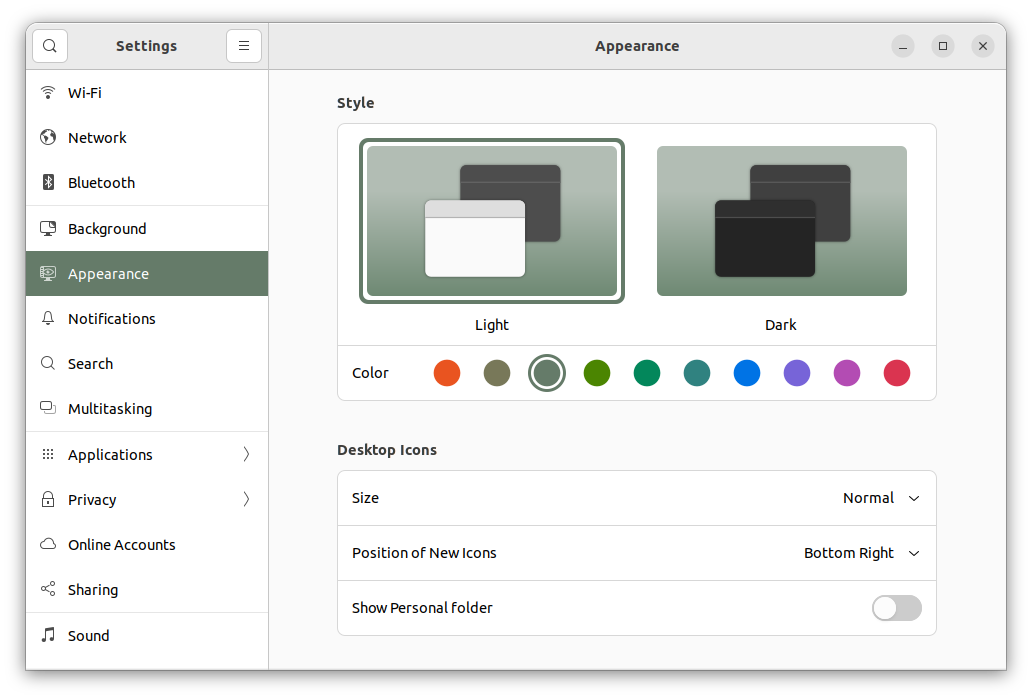1032x699 pixels.
Task: Click the Sound music note icon
Action: click(48, 636)
